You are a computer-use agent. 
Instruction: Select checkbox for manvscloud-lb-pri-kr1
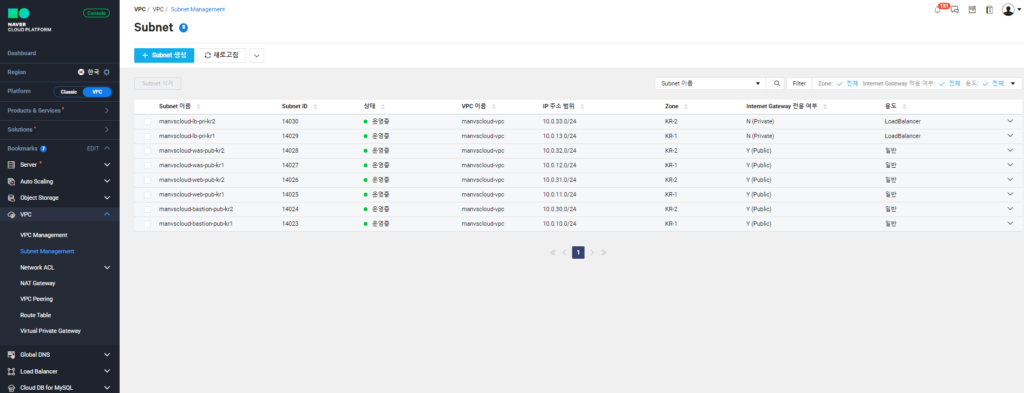coord(148,136)
